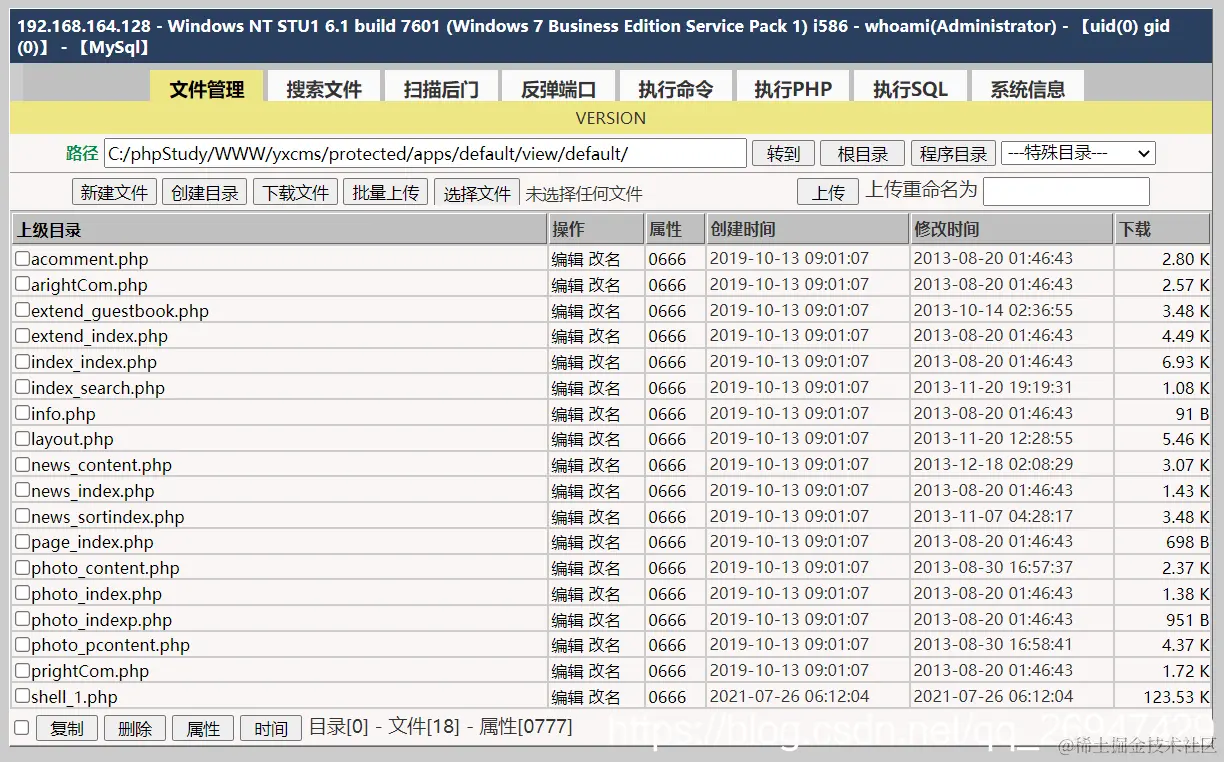Screen dimensions: 1224x762
Task: Click the 根目录 button
Action: (x=862, y=153)
